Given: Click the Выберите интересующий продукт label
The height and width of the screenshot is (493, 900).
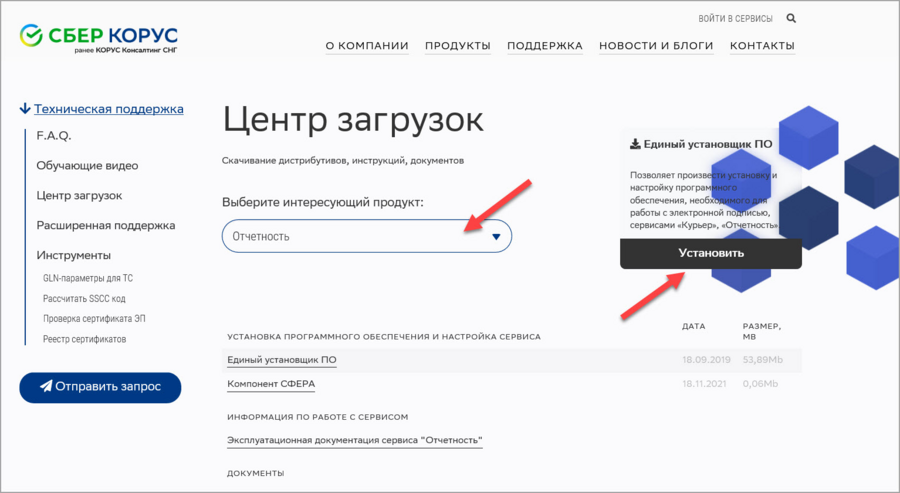Looking at the screenshot, I should (x=323, y=203).
